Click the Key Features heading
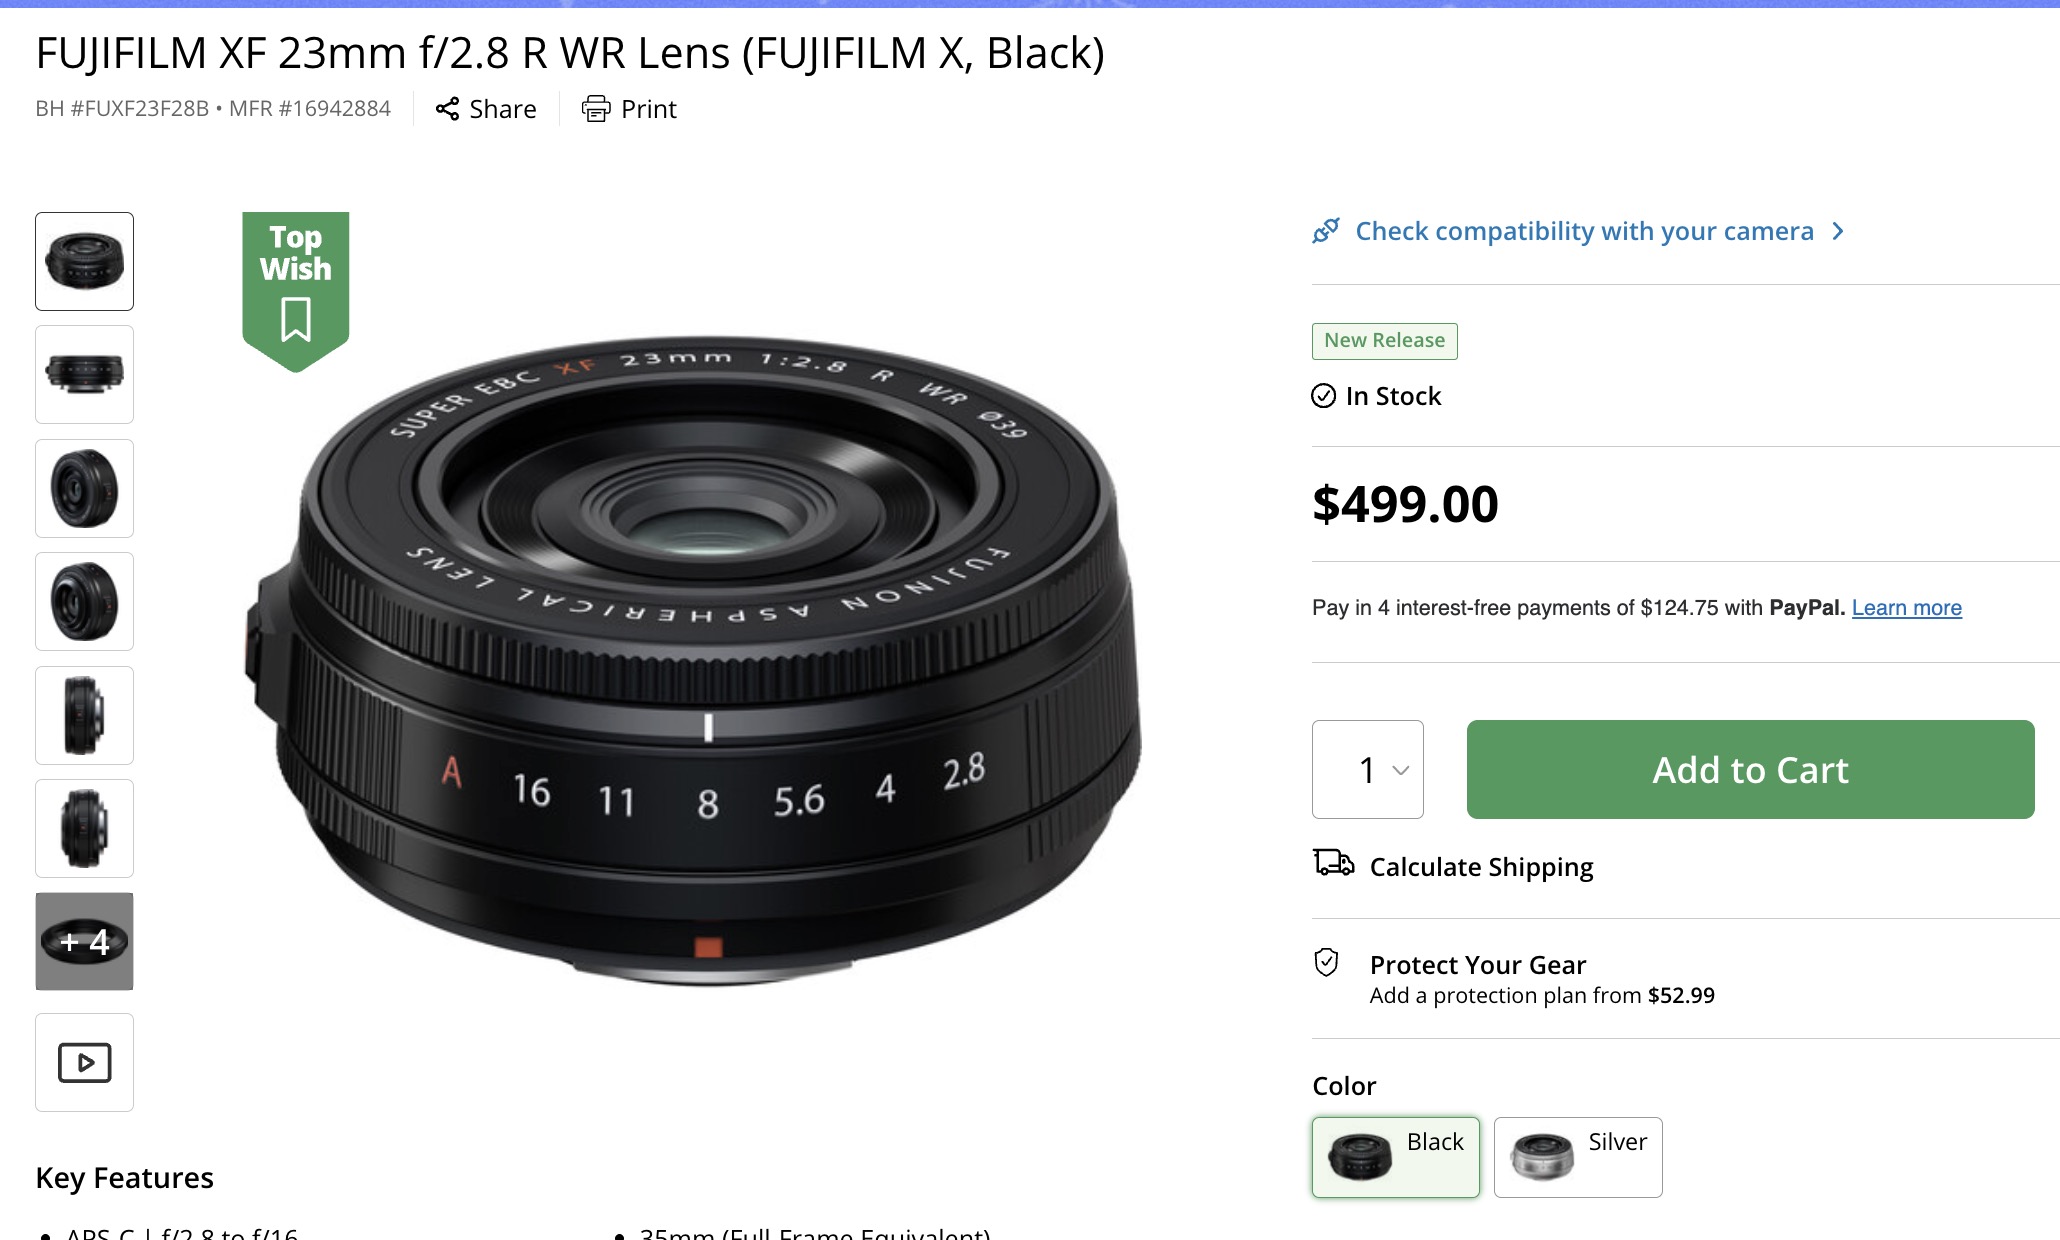 tap(125, 1178)
